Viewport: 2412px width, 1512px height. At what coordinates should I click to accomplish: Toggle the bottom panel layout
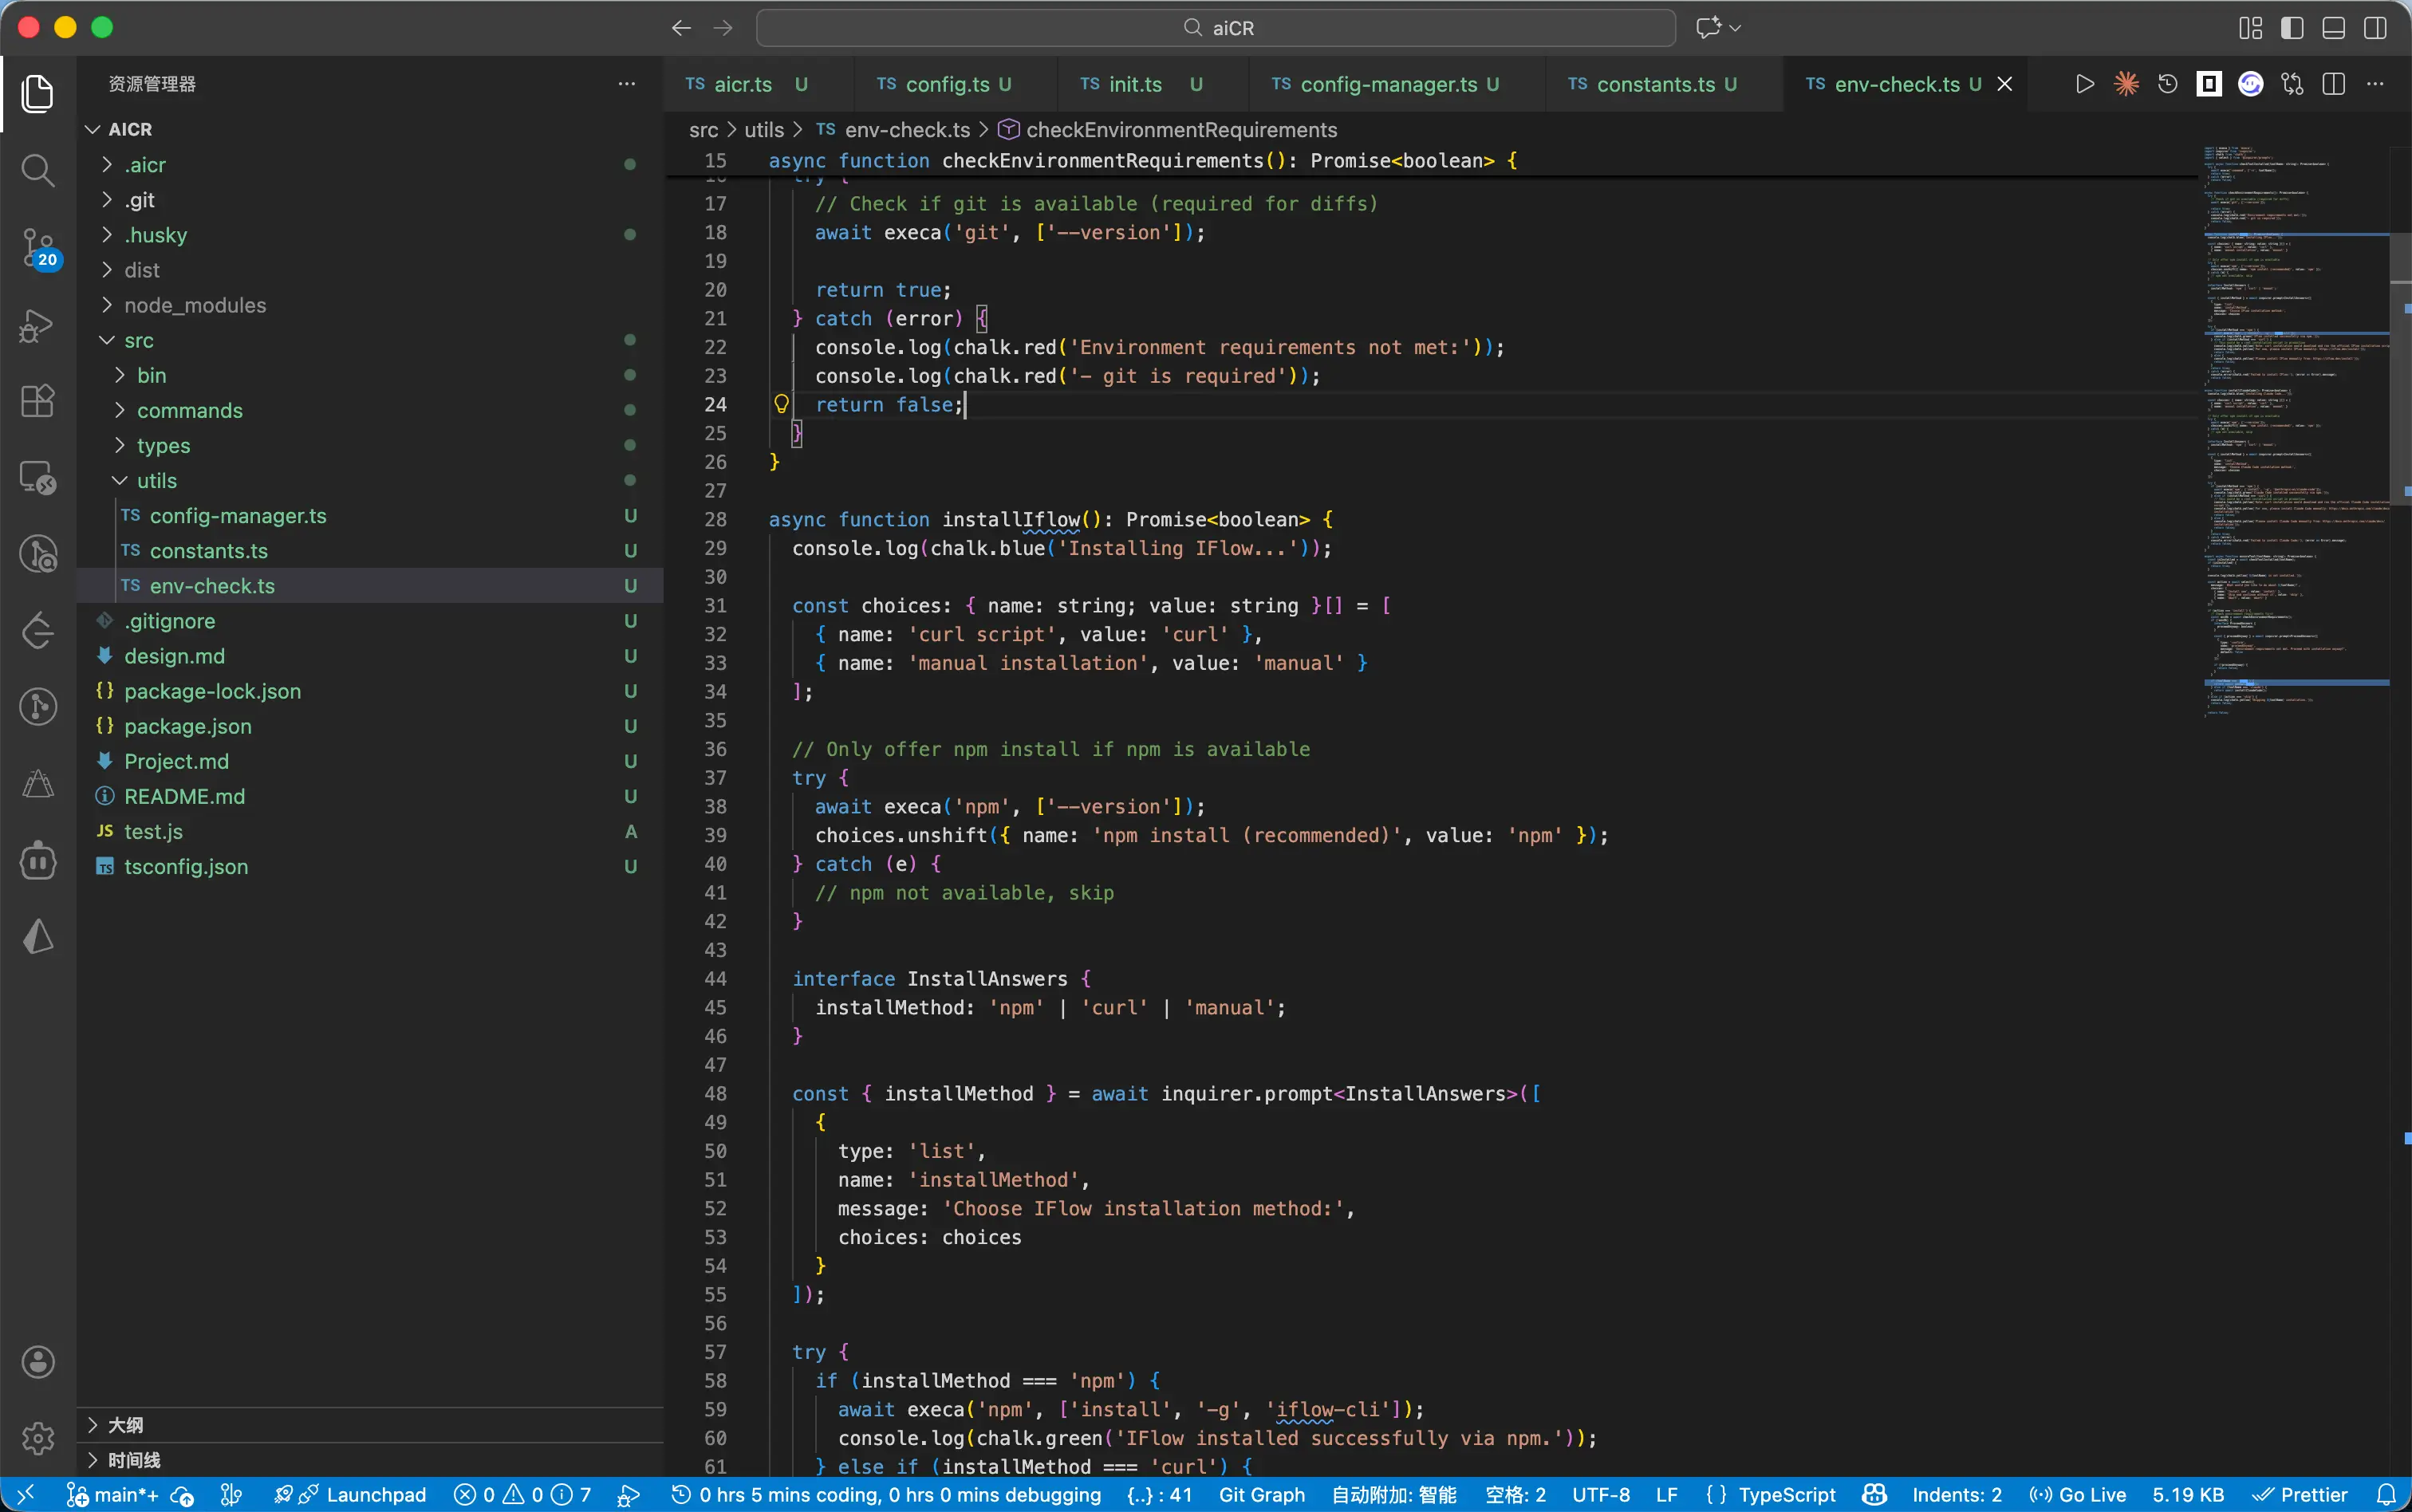[2333, 28]
